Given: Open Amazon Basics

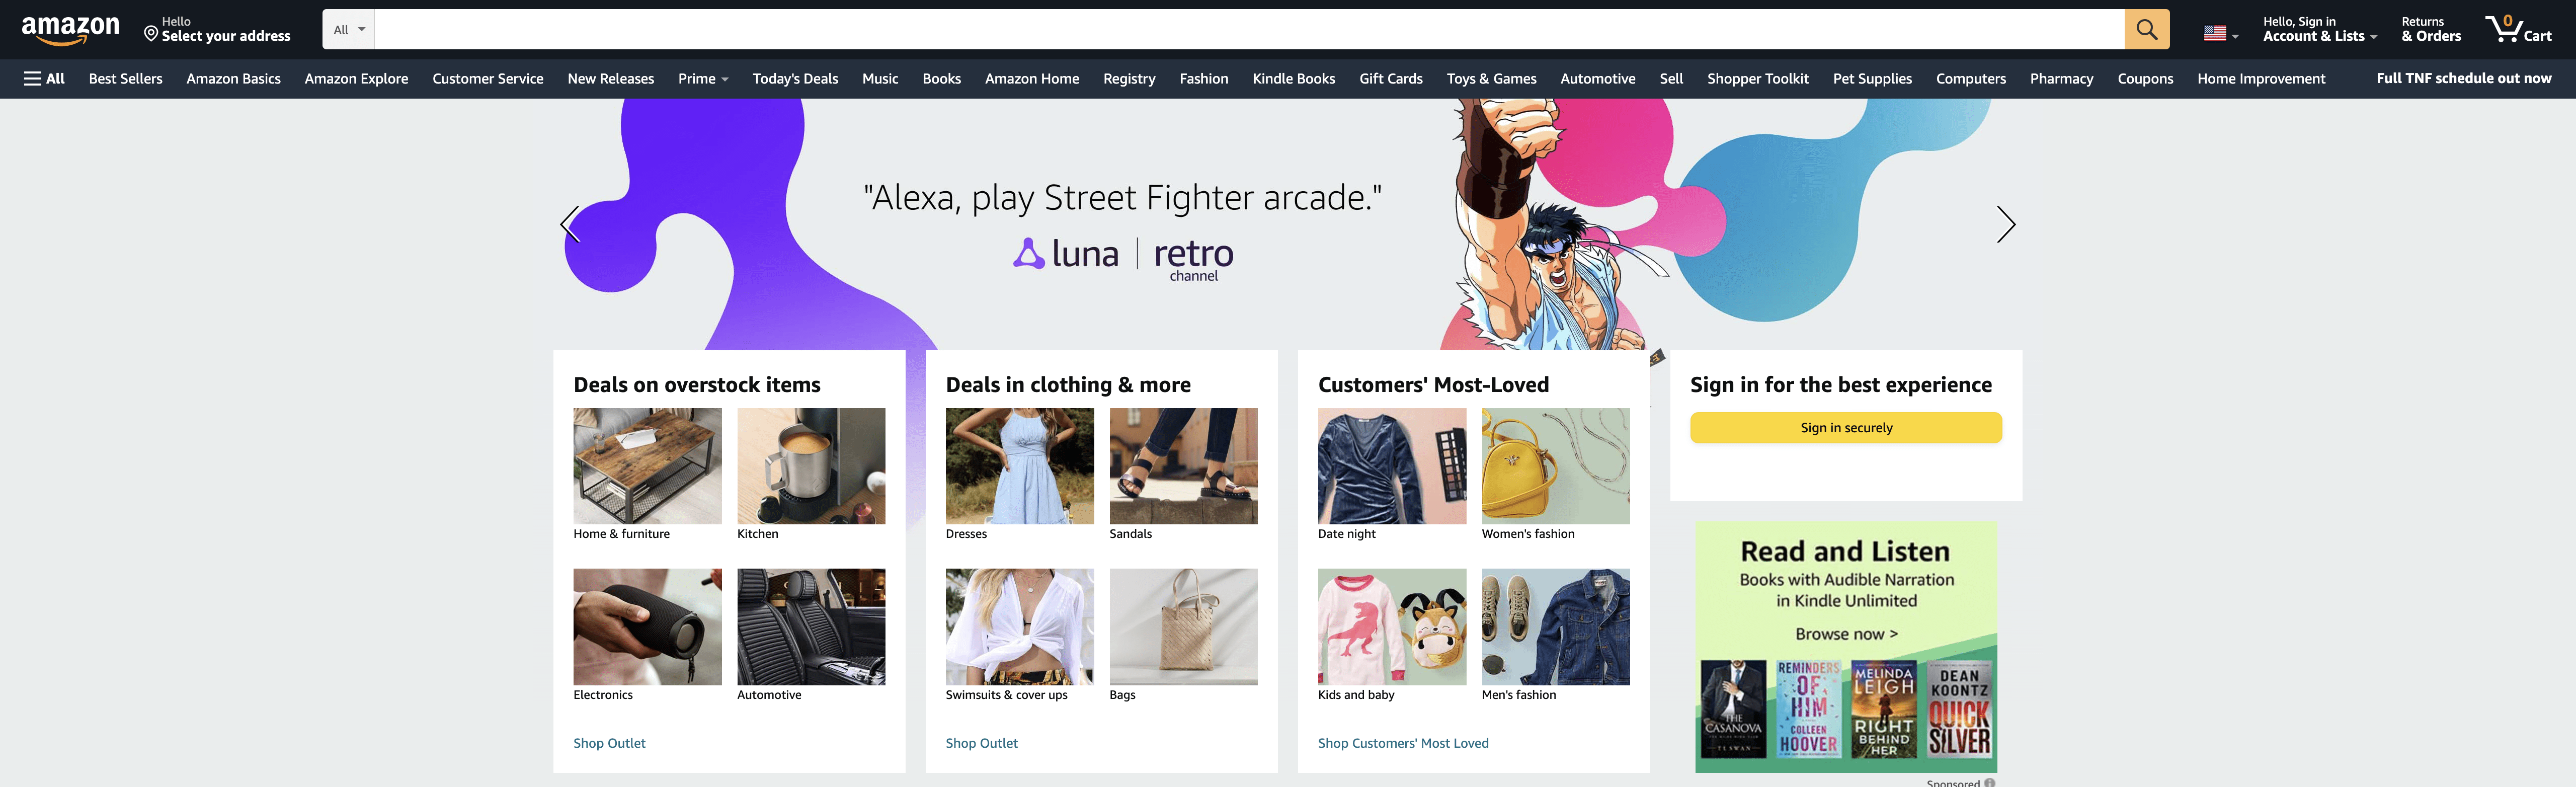Looking at the screenshot, I should pos(233,79).
